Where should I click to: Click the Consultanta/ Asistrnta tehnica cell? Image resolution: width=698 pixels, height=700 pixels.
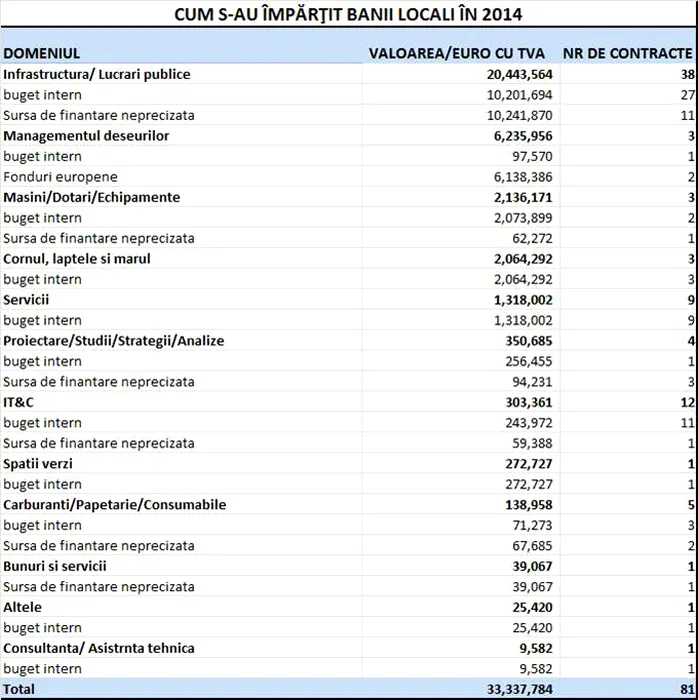(99, 648)
